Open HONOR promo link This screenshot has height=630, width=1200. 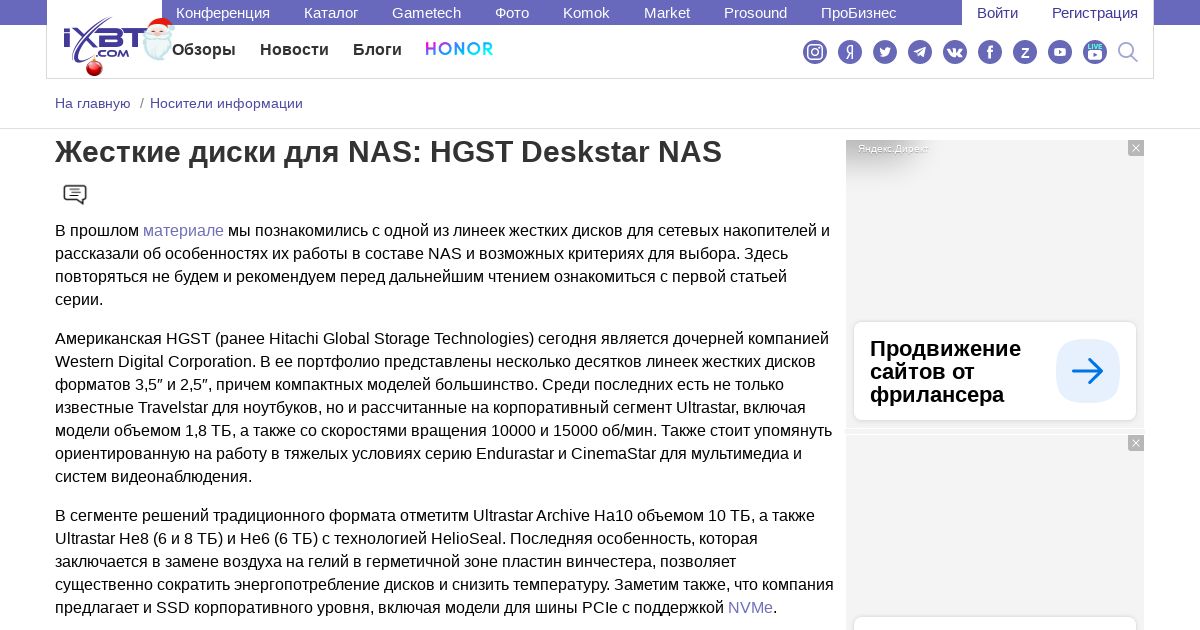point(459,49)
